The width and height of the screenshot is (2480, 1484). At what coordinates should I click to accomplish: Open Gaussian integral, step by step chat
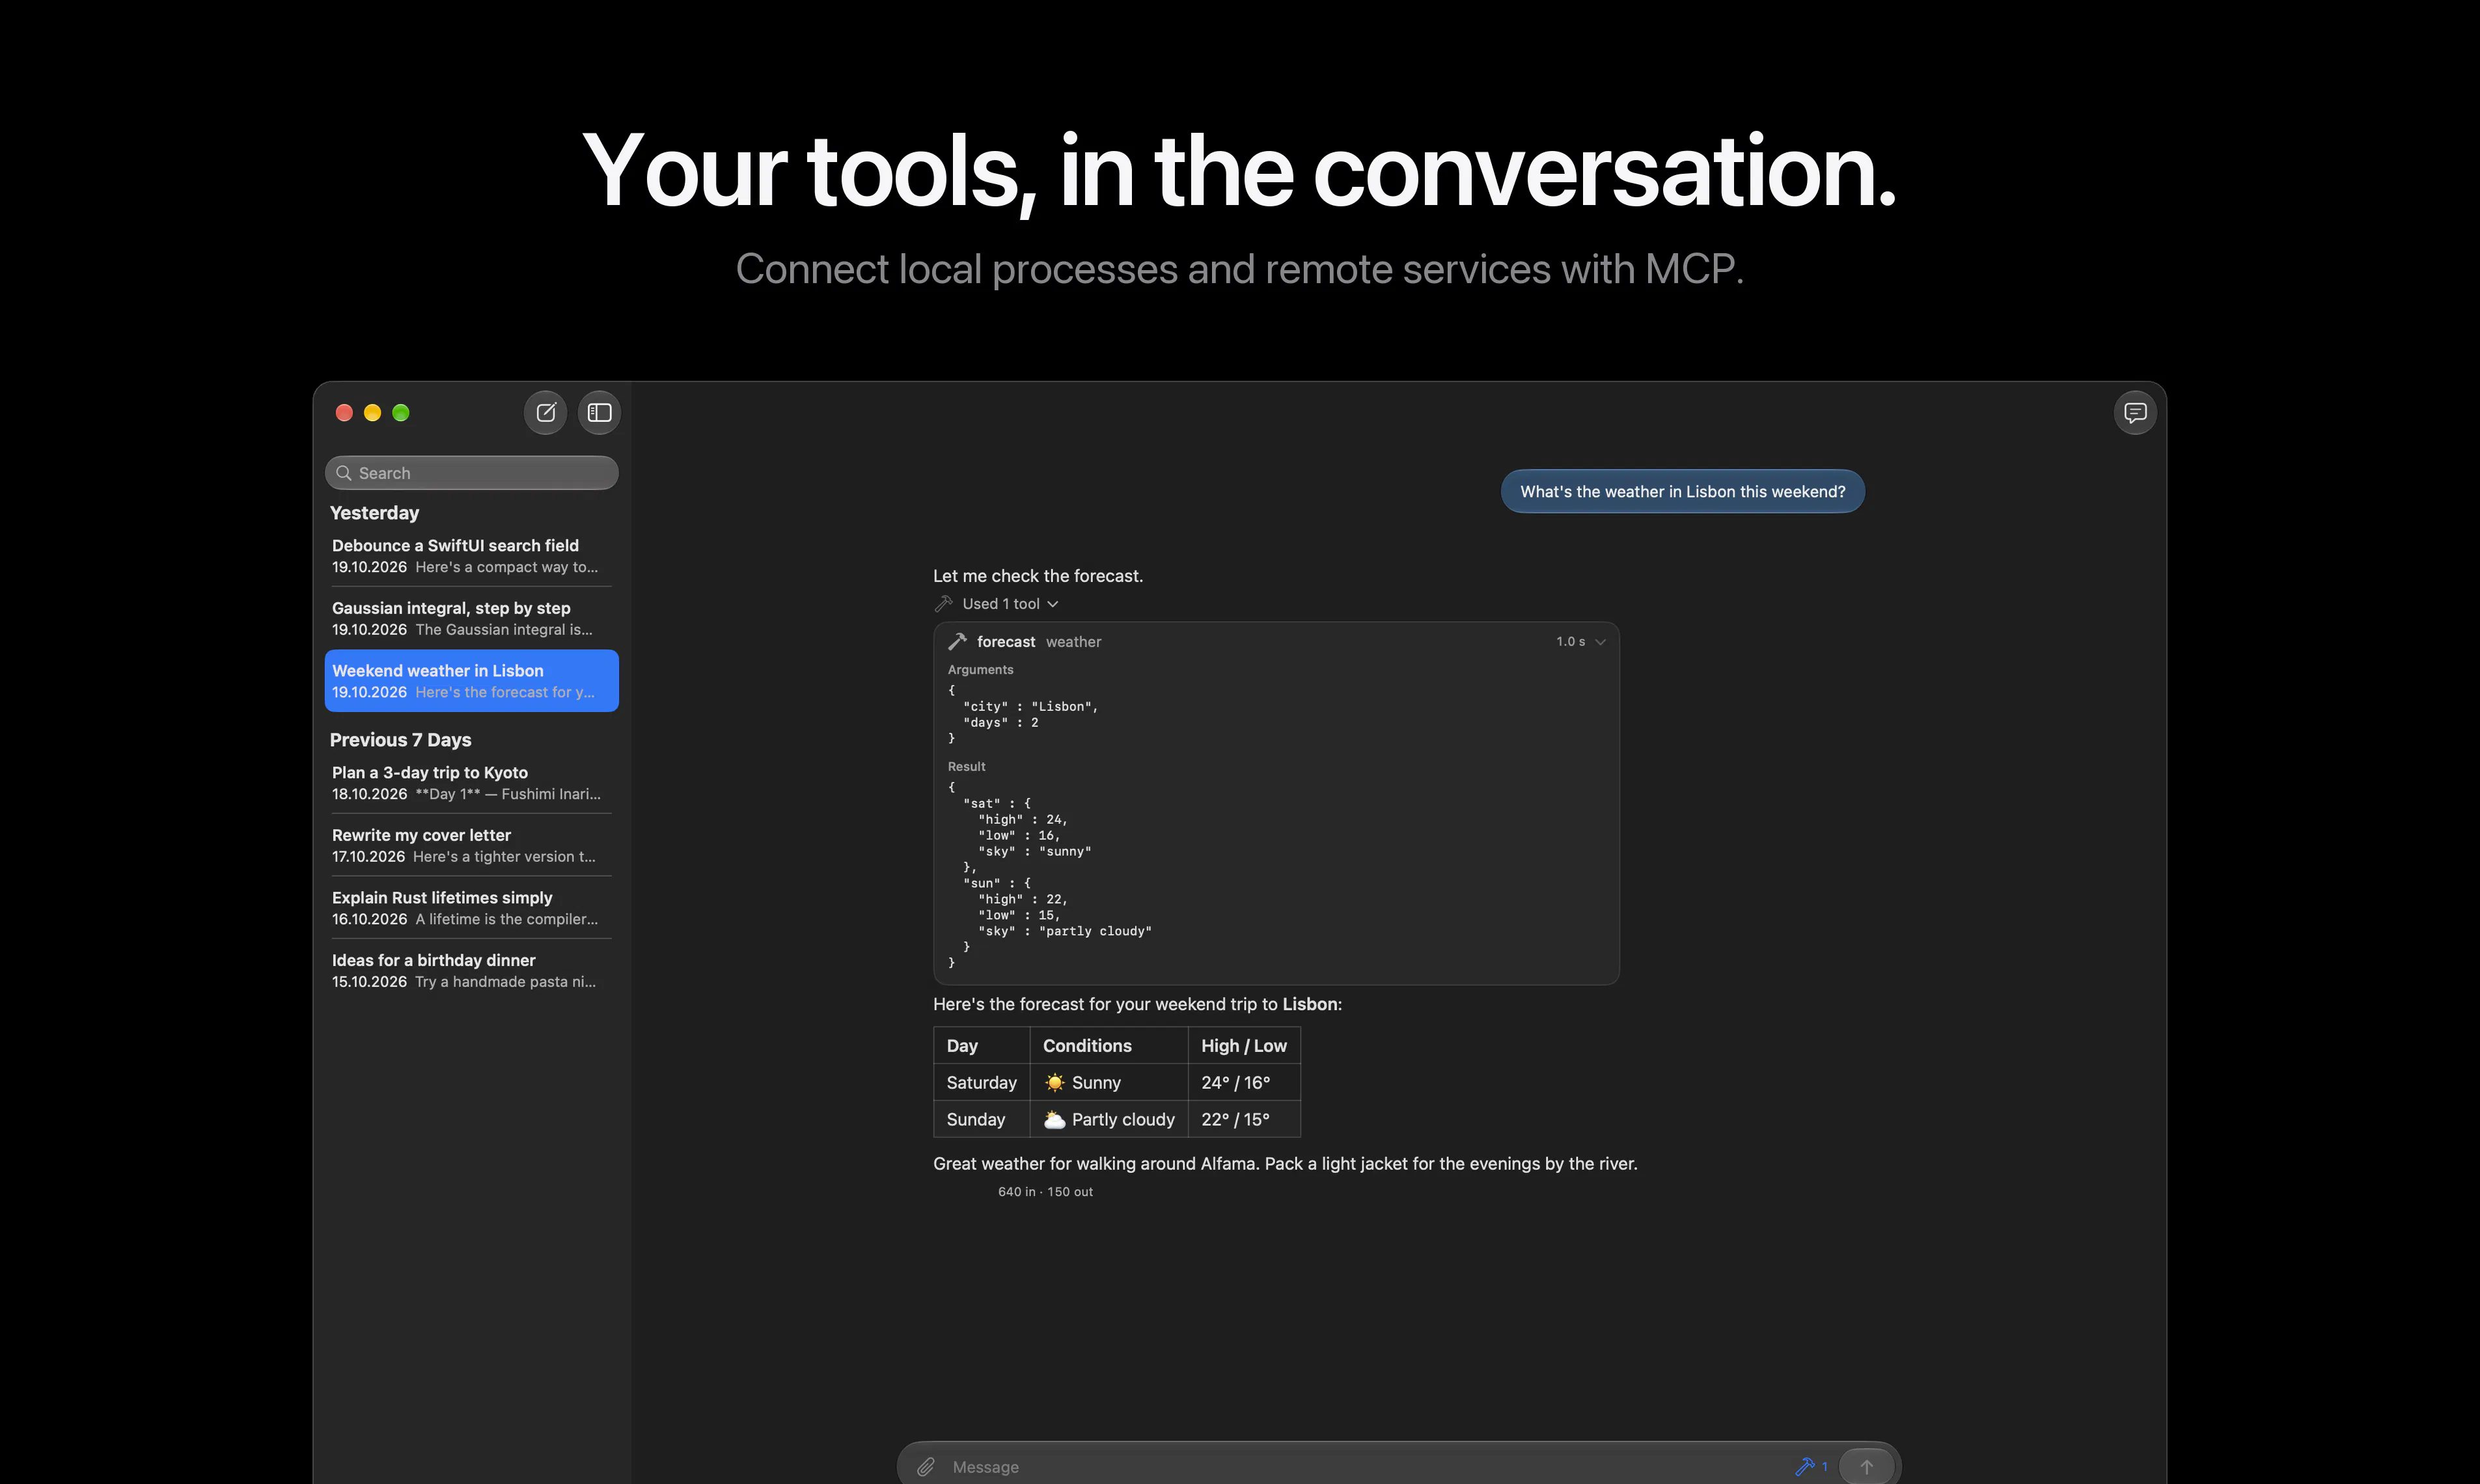472,618
